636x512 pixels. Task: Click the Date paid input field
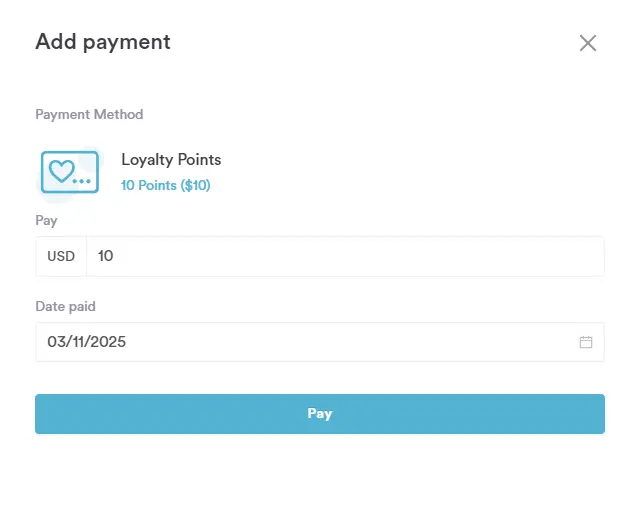[x=300, y=342]
